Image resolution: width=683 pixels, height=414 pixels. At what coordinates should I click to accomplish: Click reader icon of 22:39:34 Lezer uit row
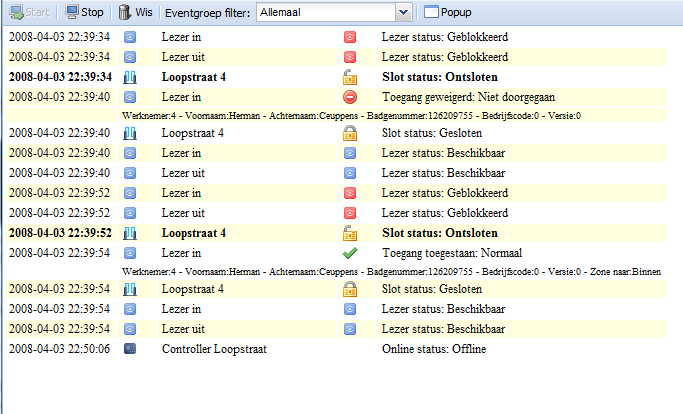[x=130, y=57]
